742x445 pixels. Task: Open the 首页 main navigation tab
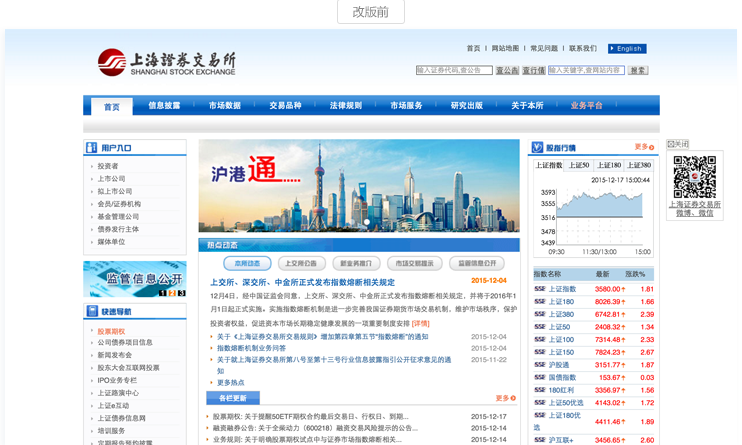112,107
